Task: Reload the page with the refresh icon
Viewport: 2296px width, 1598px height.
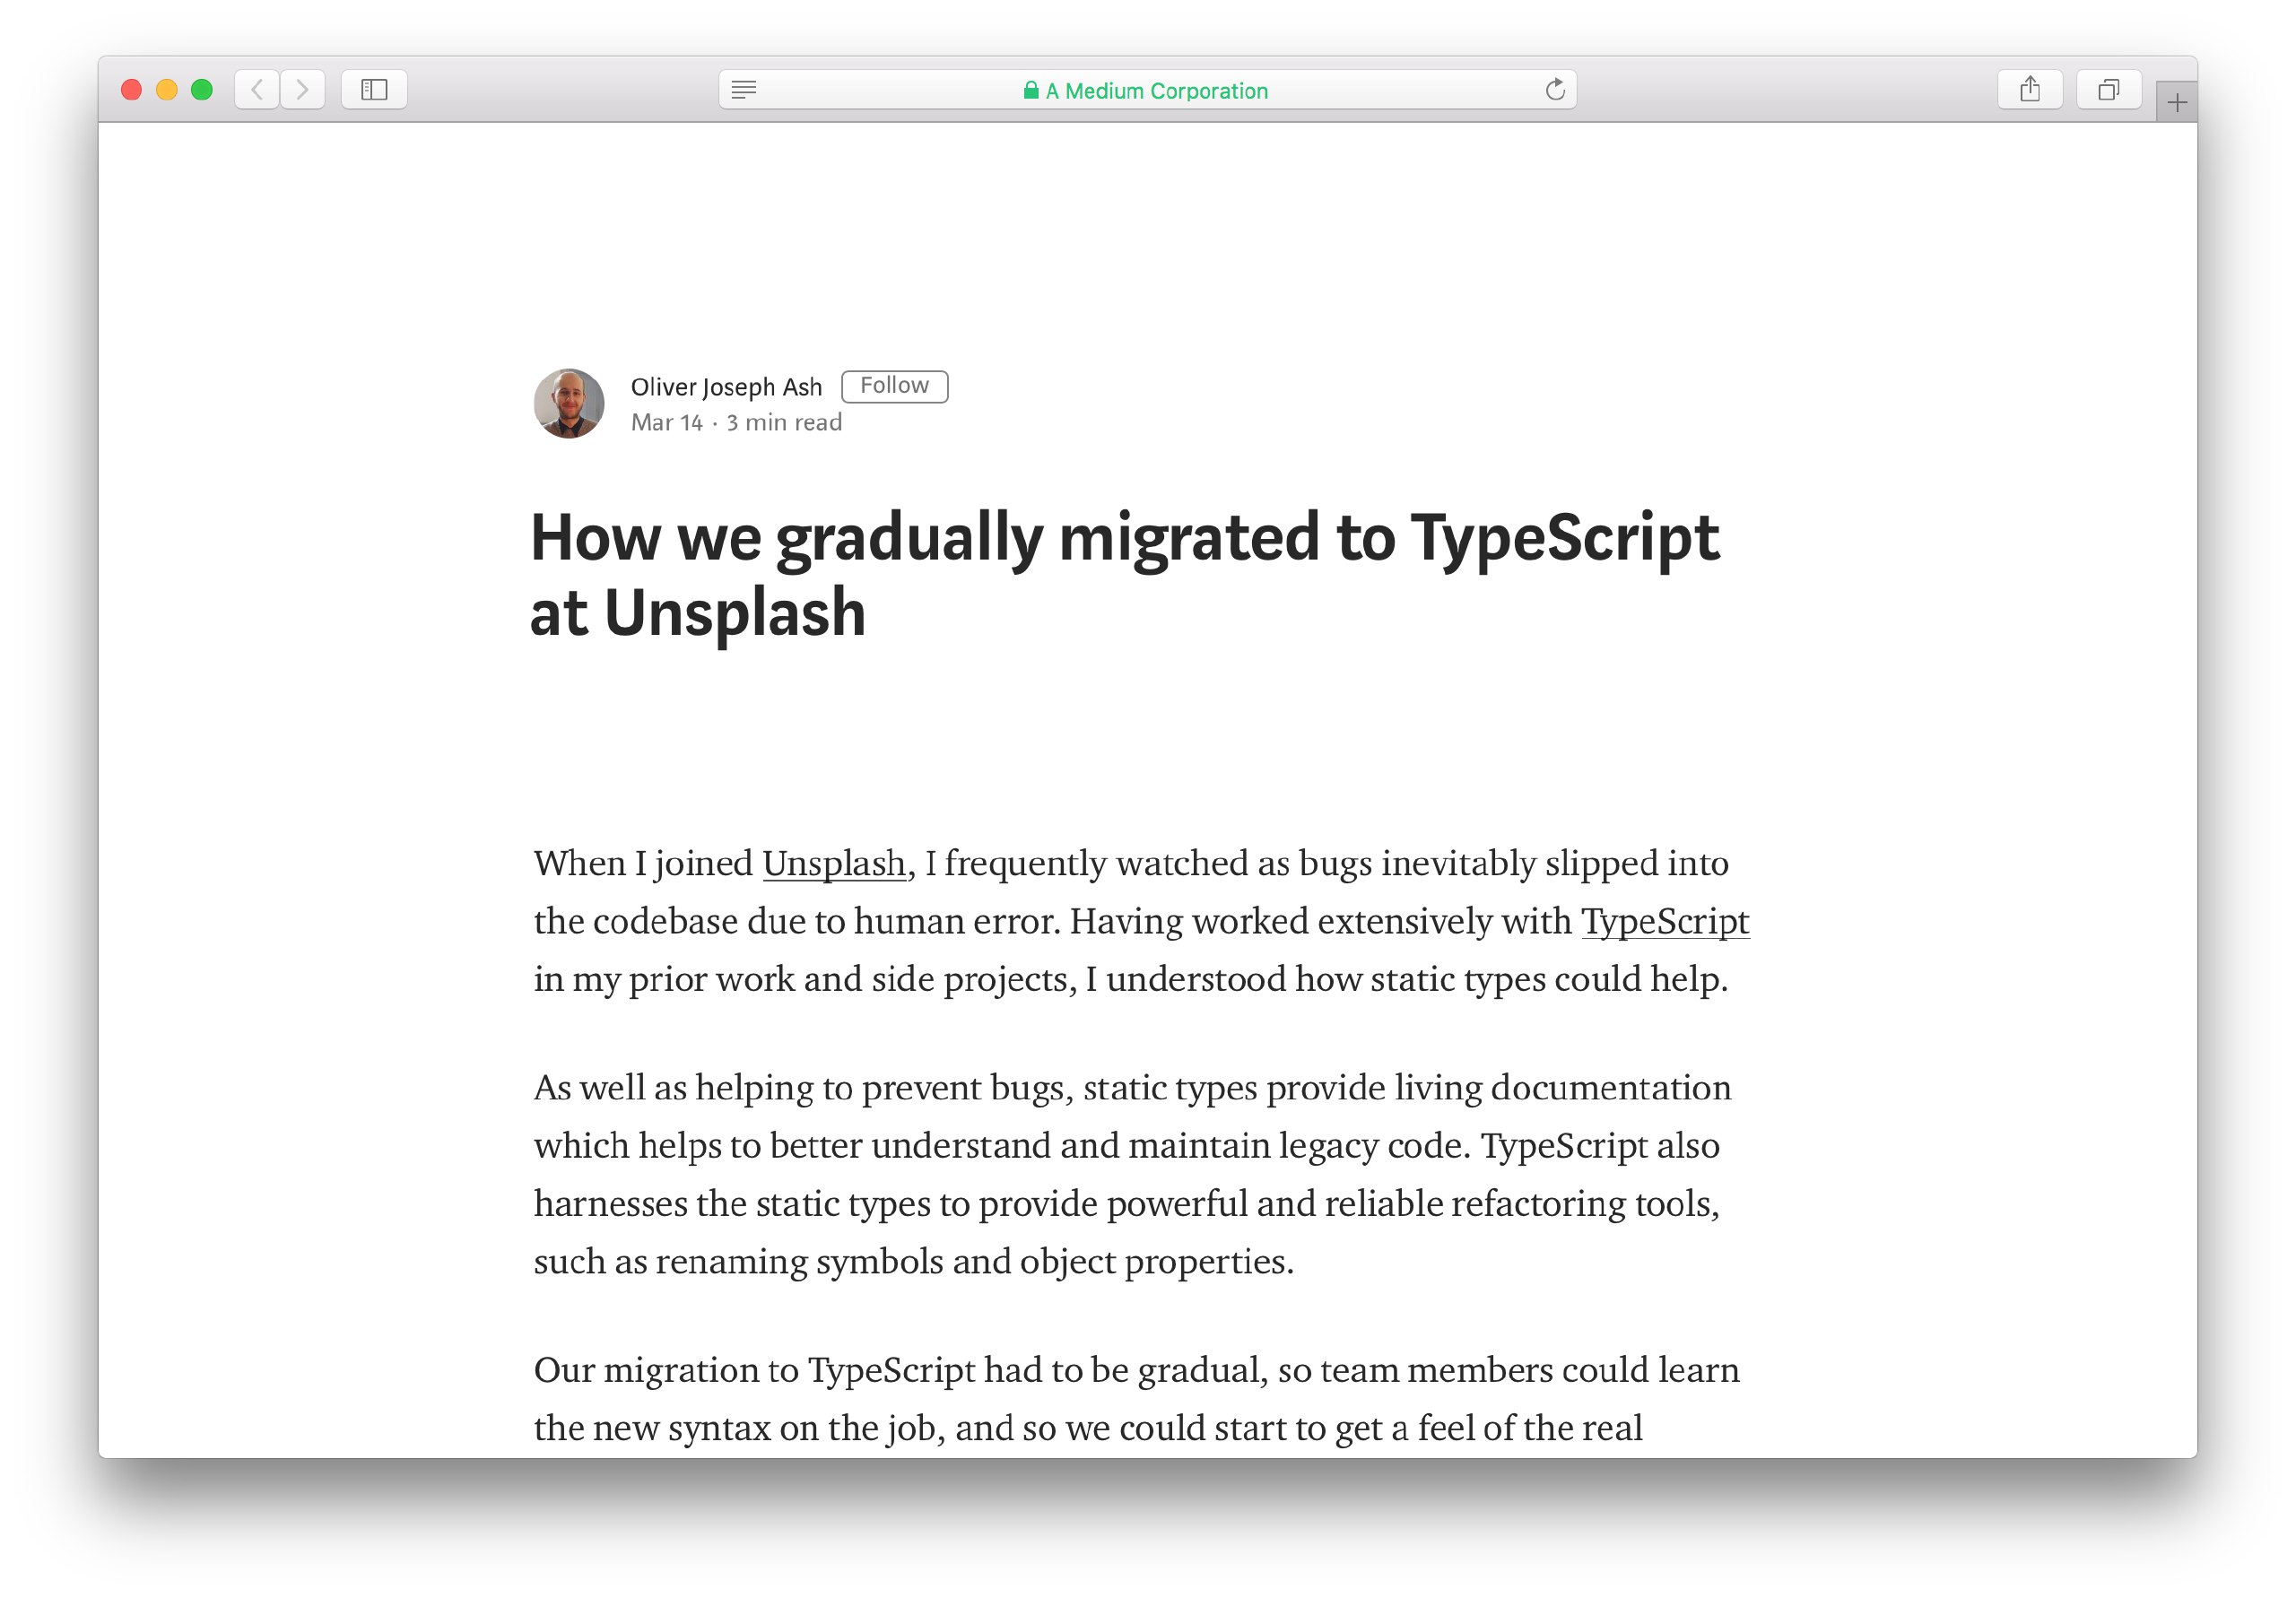Action: (1555, 90)
